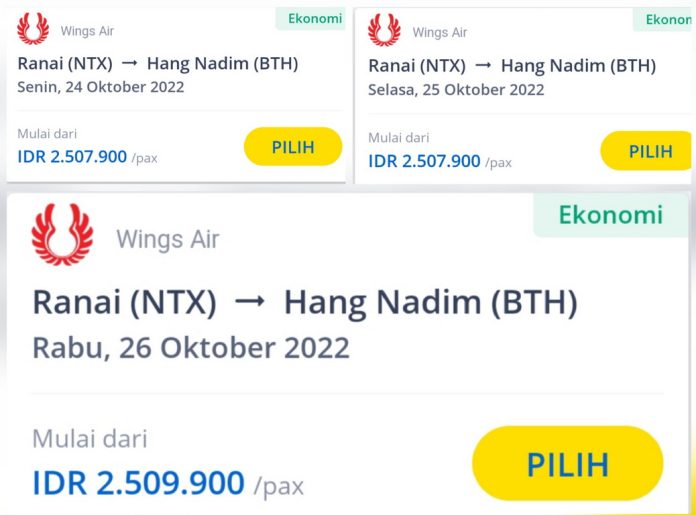Click the Wings Air name on 24 Oktober card
The width and height of the screenshot is (696, 515).
coord(87,31)
